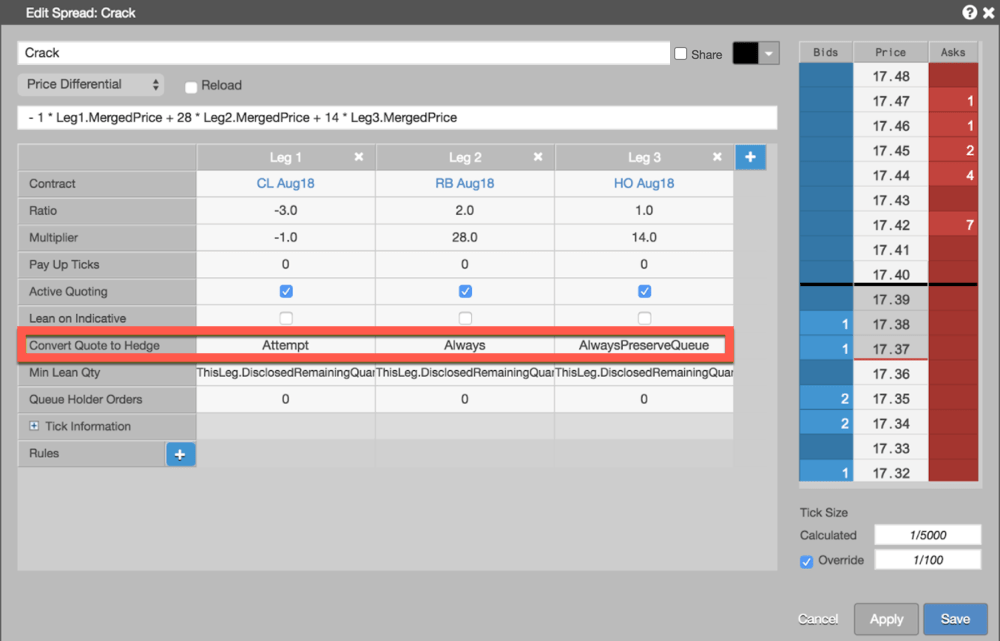Add a new leg with plus icon
1000x641 pixels.
(x=751, y=157)
